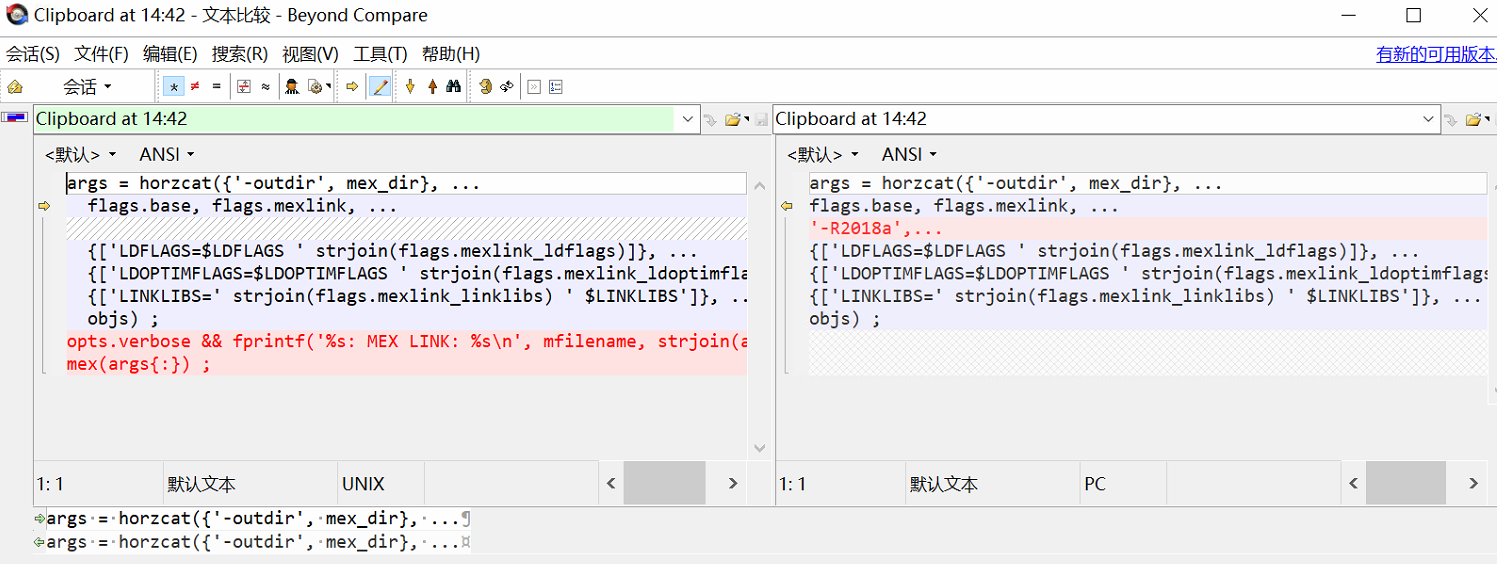This screenshot has width=1497, height=564.
Task: Click right pane grey reload arrow icon
Action: click(1451, 120)
